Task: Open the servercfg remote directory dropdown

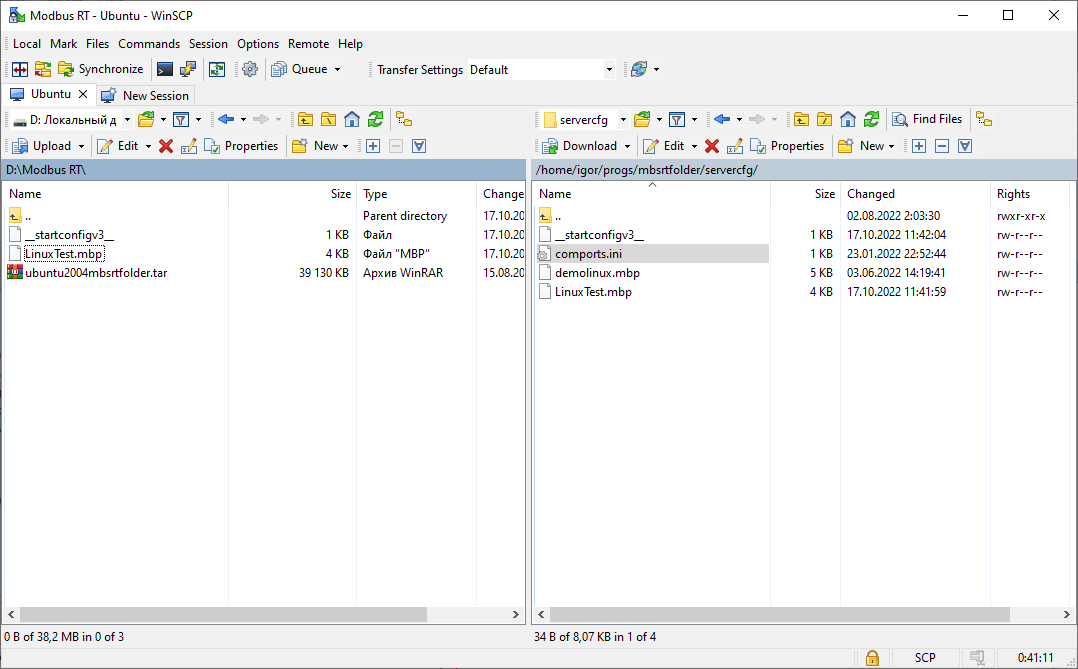Action: [623, 120]
